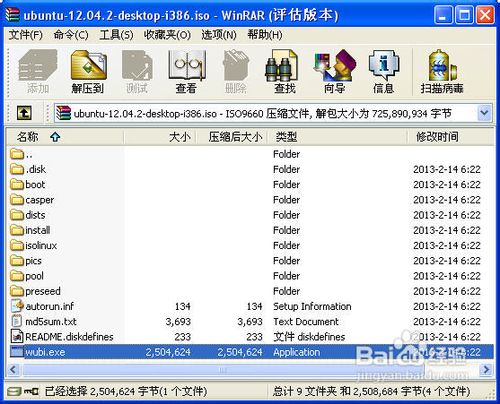
Task: Open the 文件(F) menu
Action: click(26, 35)
